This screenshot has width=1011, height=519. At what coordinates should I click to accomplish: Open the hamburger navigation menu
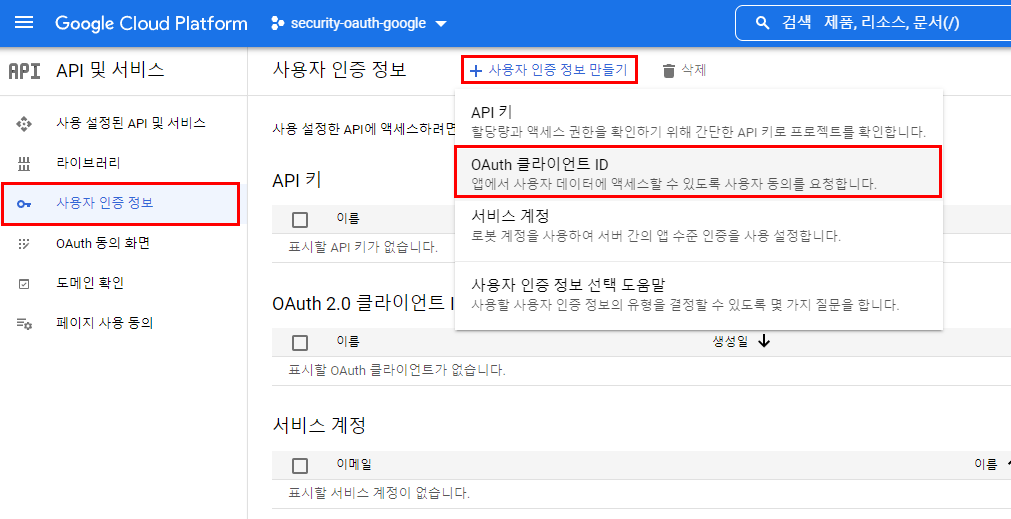pos(24,23)
